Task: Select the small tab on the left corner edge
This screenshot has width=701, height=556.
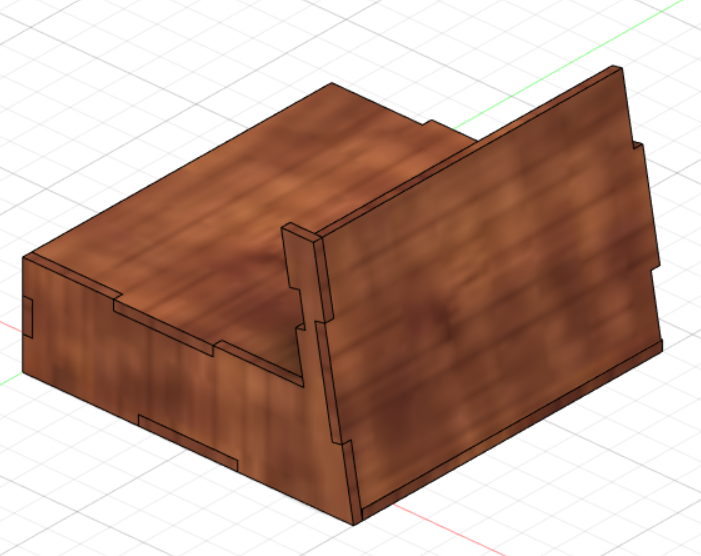Action: pyautogui.click(x=28, y=316)
